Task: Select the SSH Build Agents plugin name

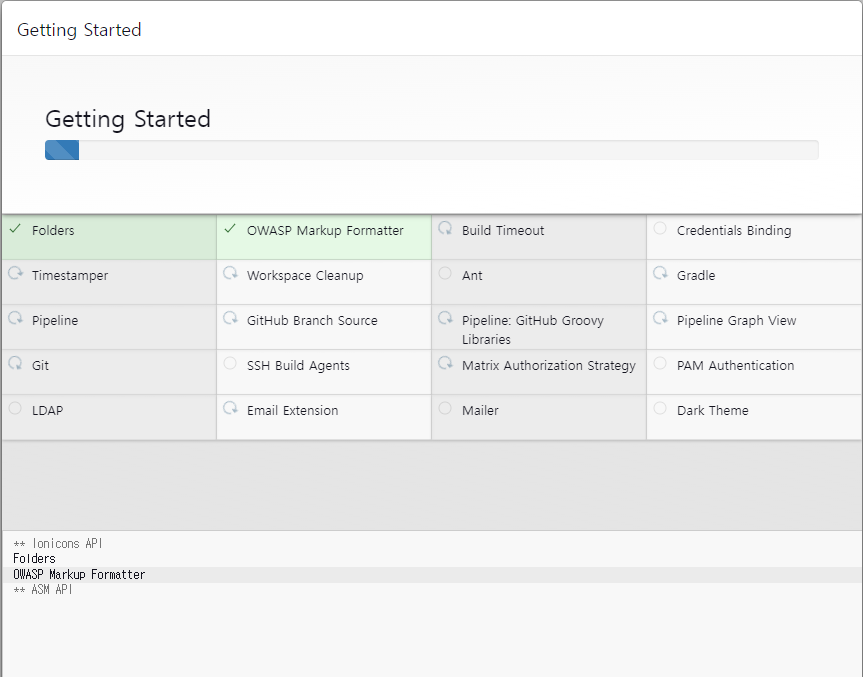Action: [x=298, y=365]
